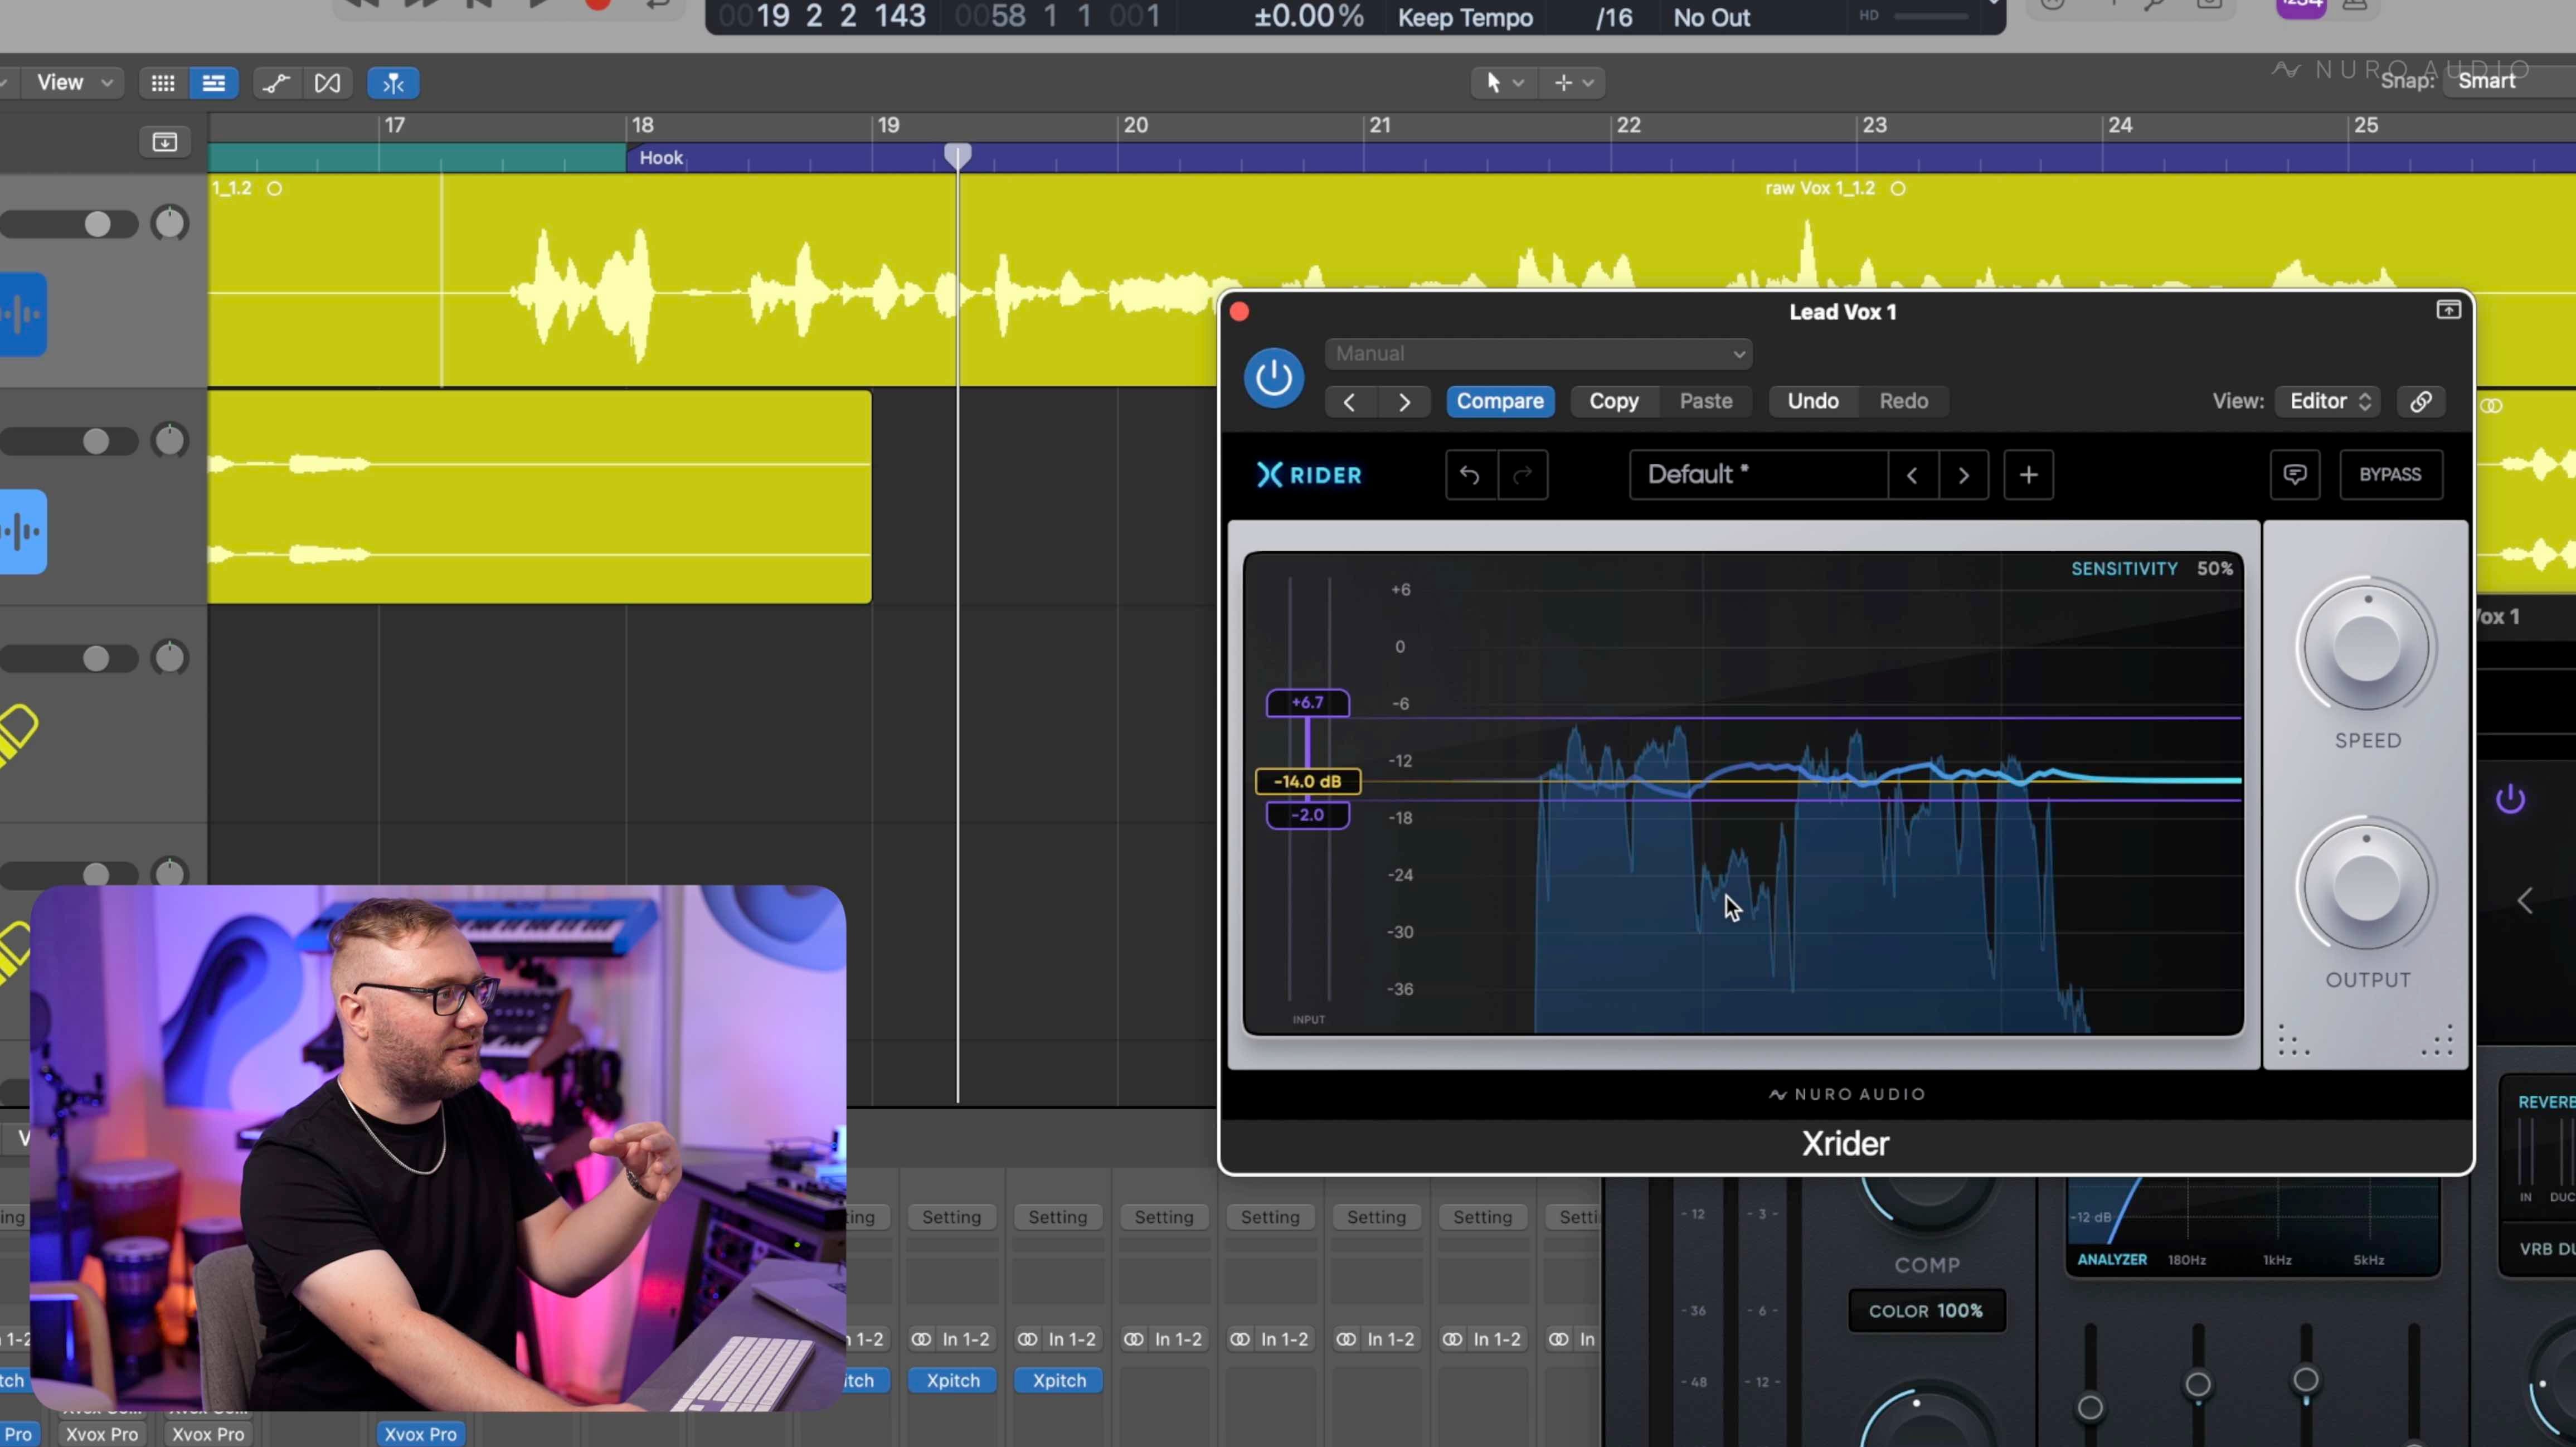Screen dimensions: 2576x1447
Task: Click the grid view icon in toolbar
Action: point(162,83)
